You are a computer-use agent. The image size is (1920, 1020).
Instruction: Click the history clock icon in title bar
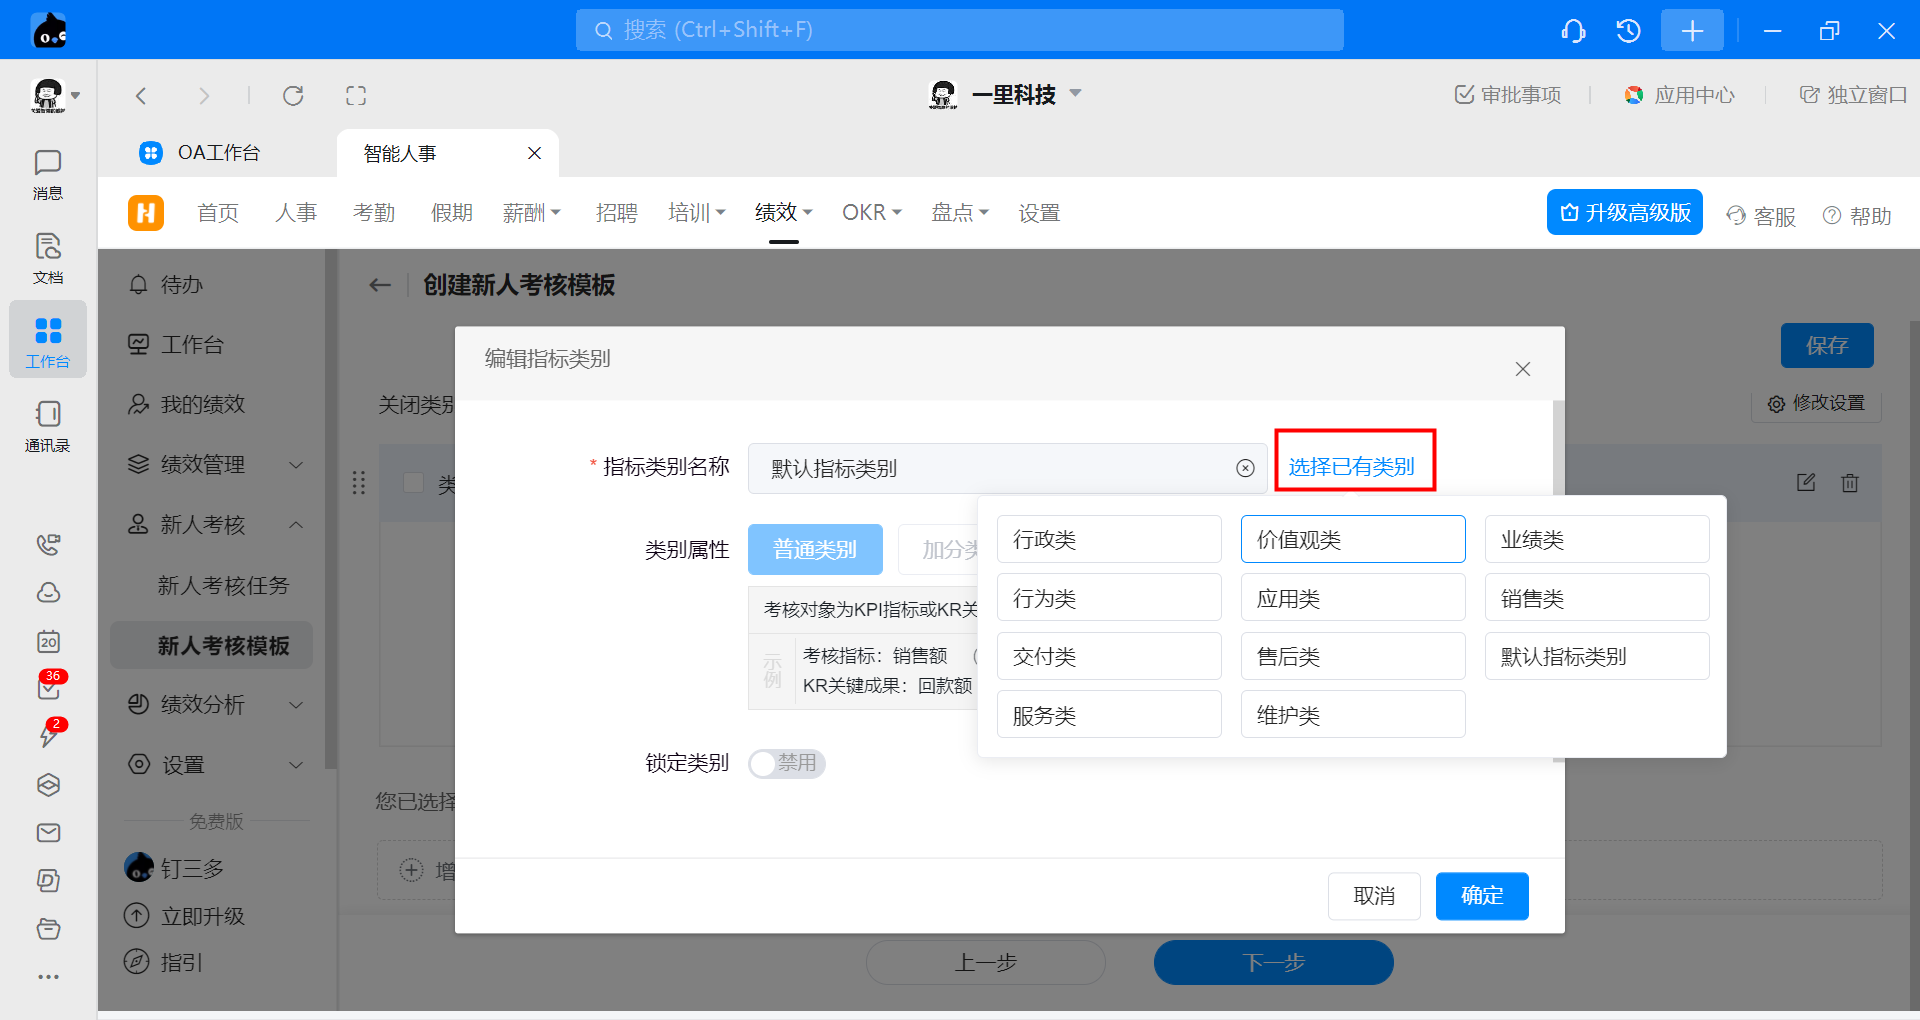(x=1628, y=31)
